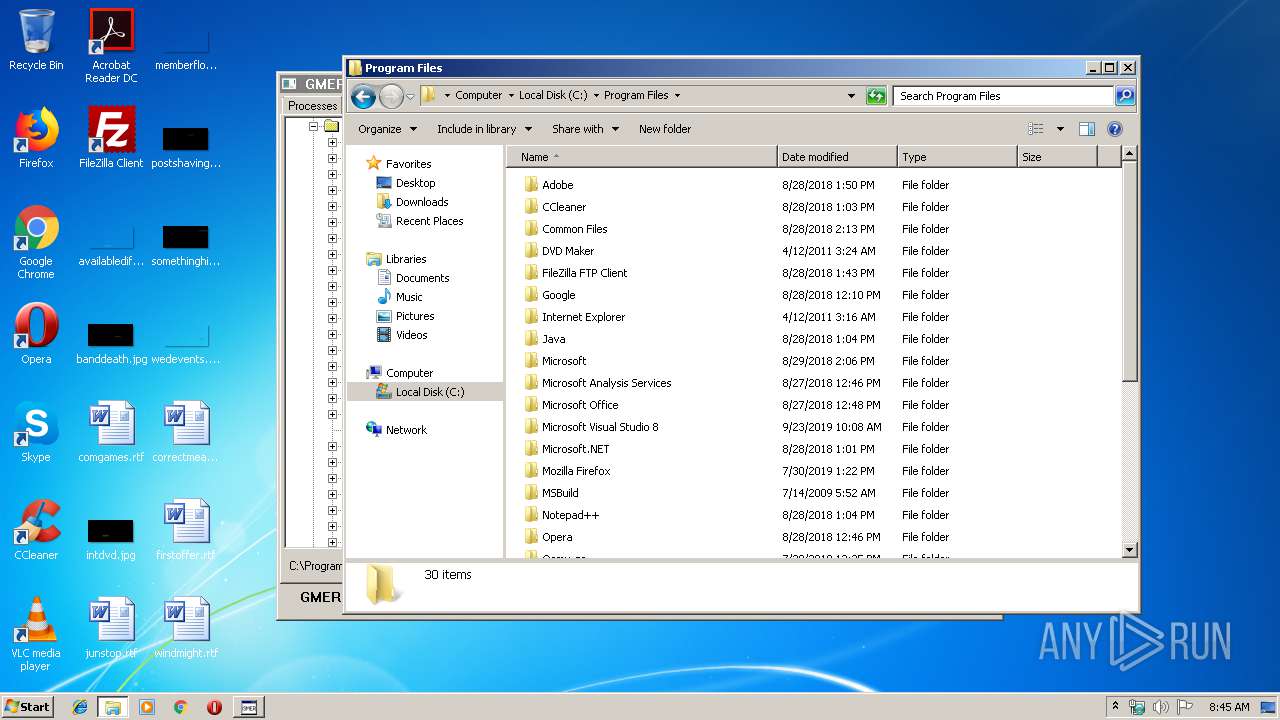Show the preview pane icon
Image resolution: width=1280 pixels, height=720 pixels.
click(1087, 129)
